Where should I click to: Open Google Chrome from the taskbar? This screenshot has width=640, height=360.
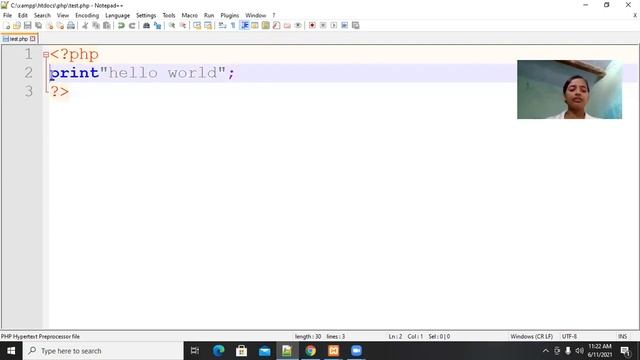[311, 351]
